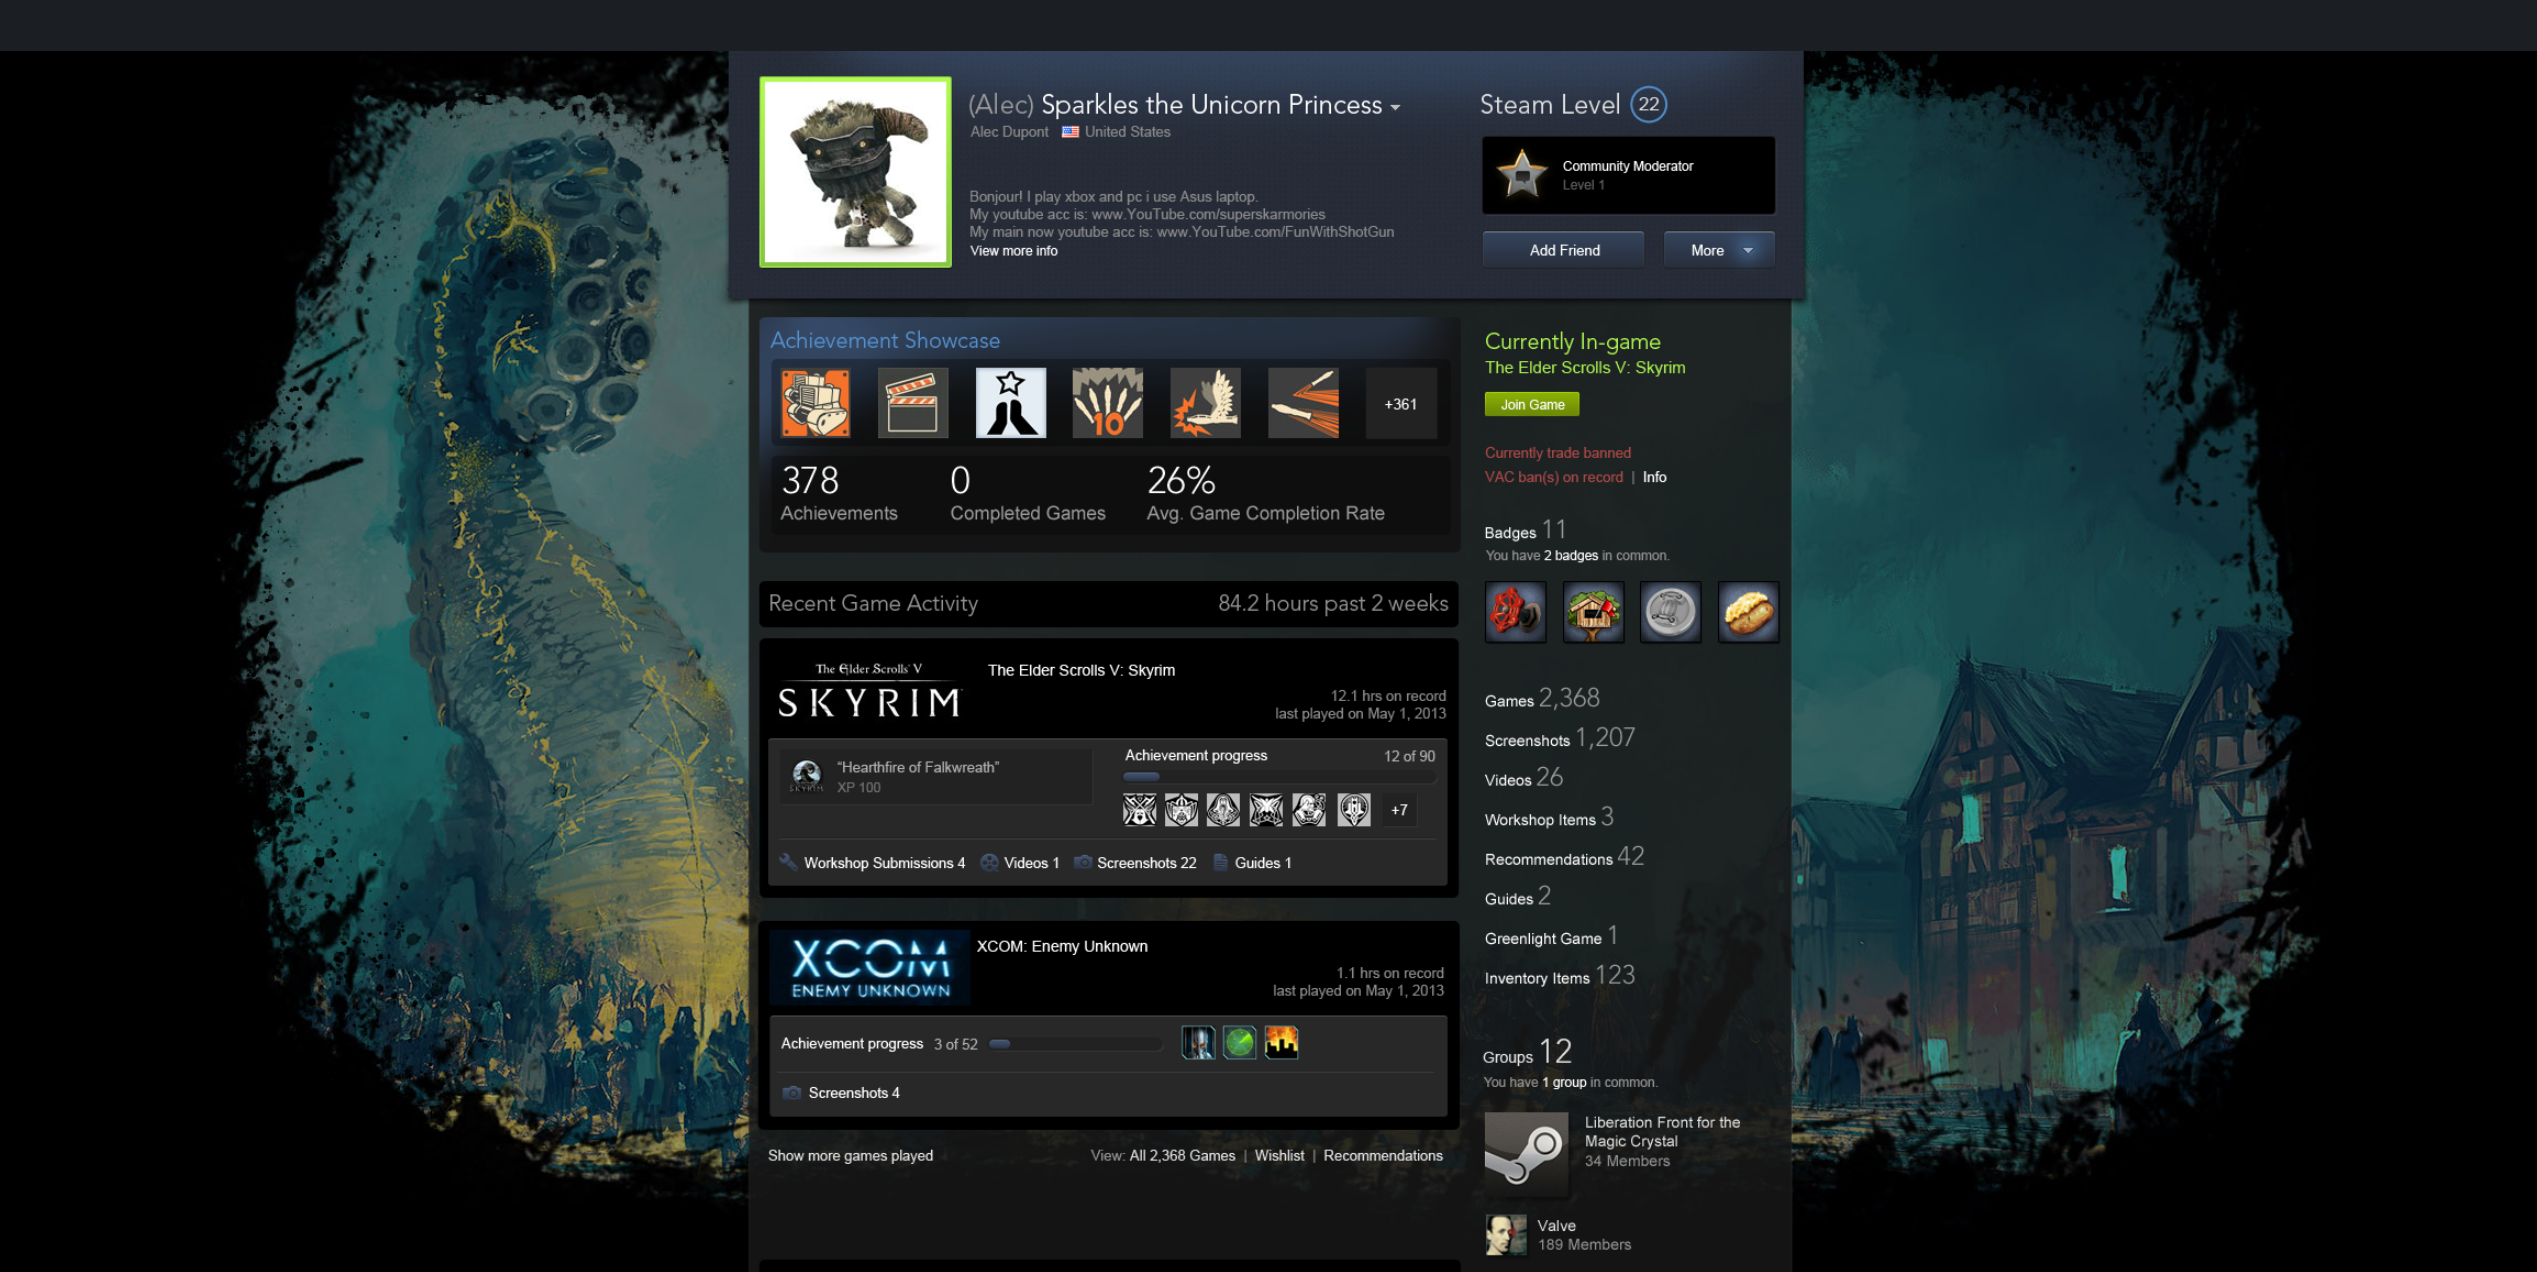The width and height of the screenshot is (2537, 1272).
Task: Show the +7 more Skyrim achievements
Action: click(x=1398, y=810)
